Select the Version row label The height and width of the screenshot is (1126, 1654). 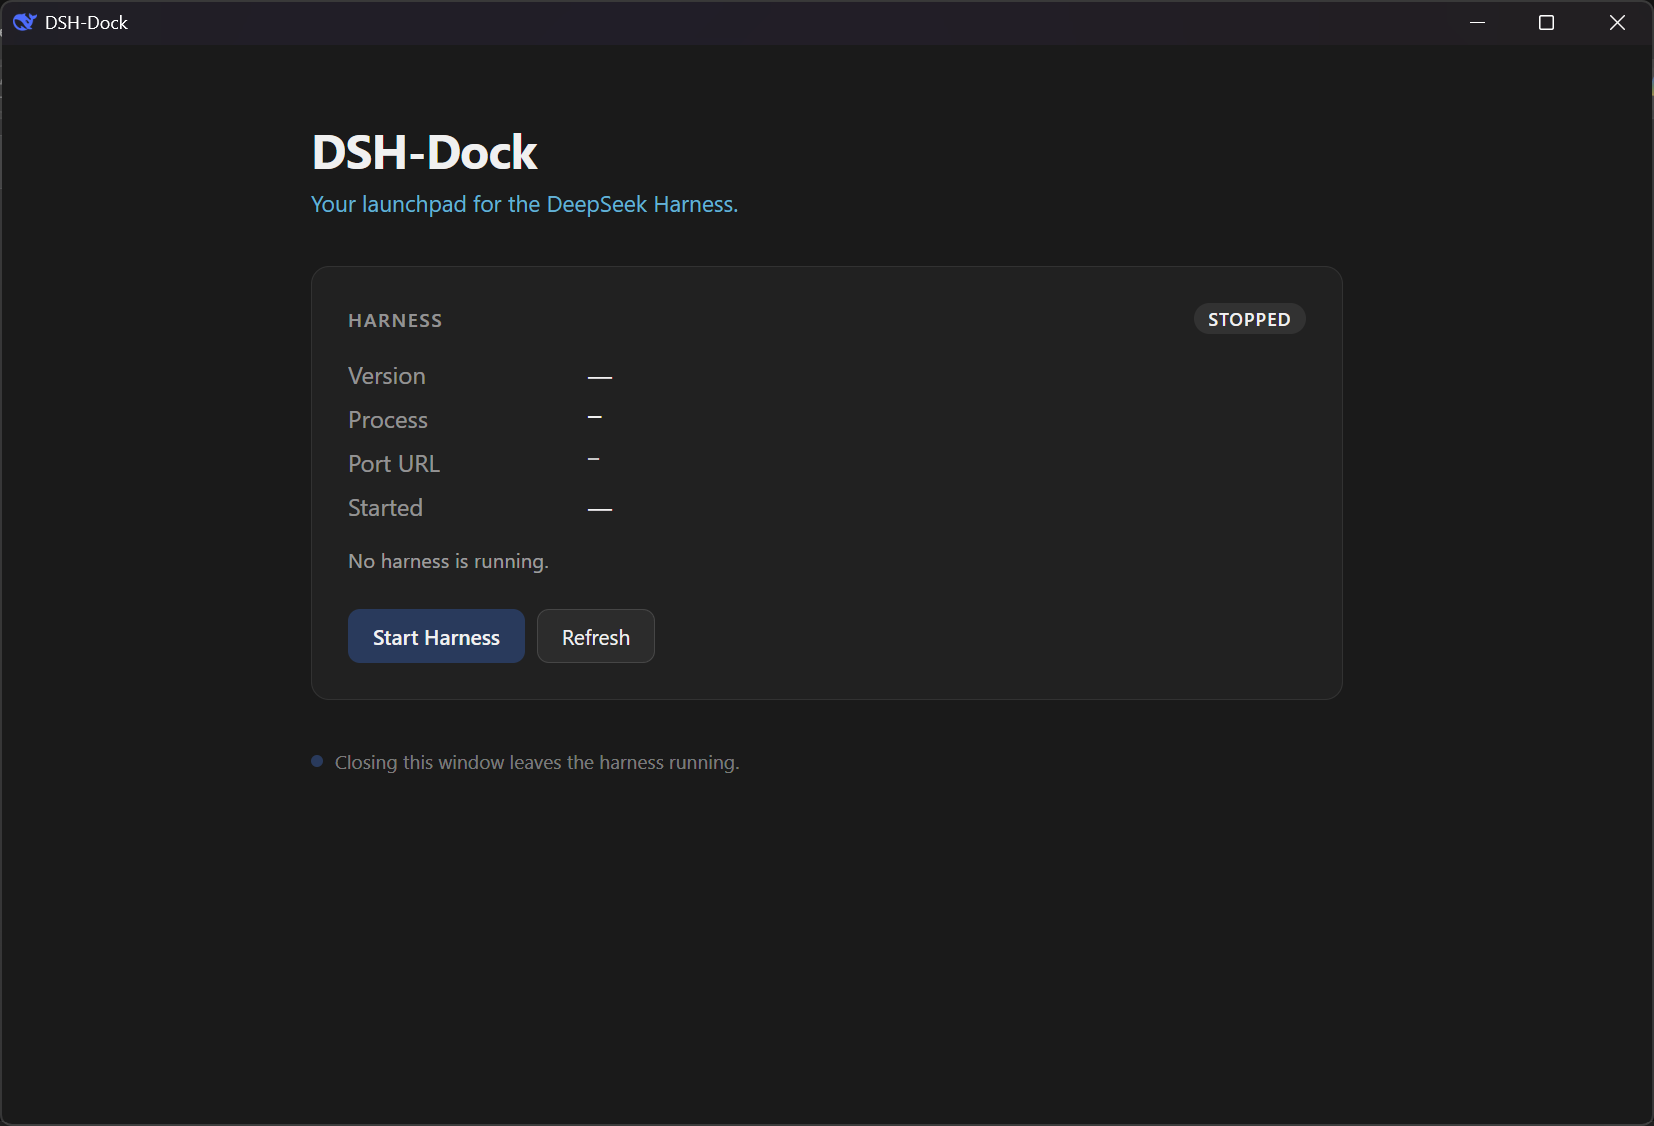tap(387, 376)
